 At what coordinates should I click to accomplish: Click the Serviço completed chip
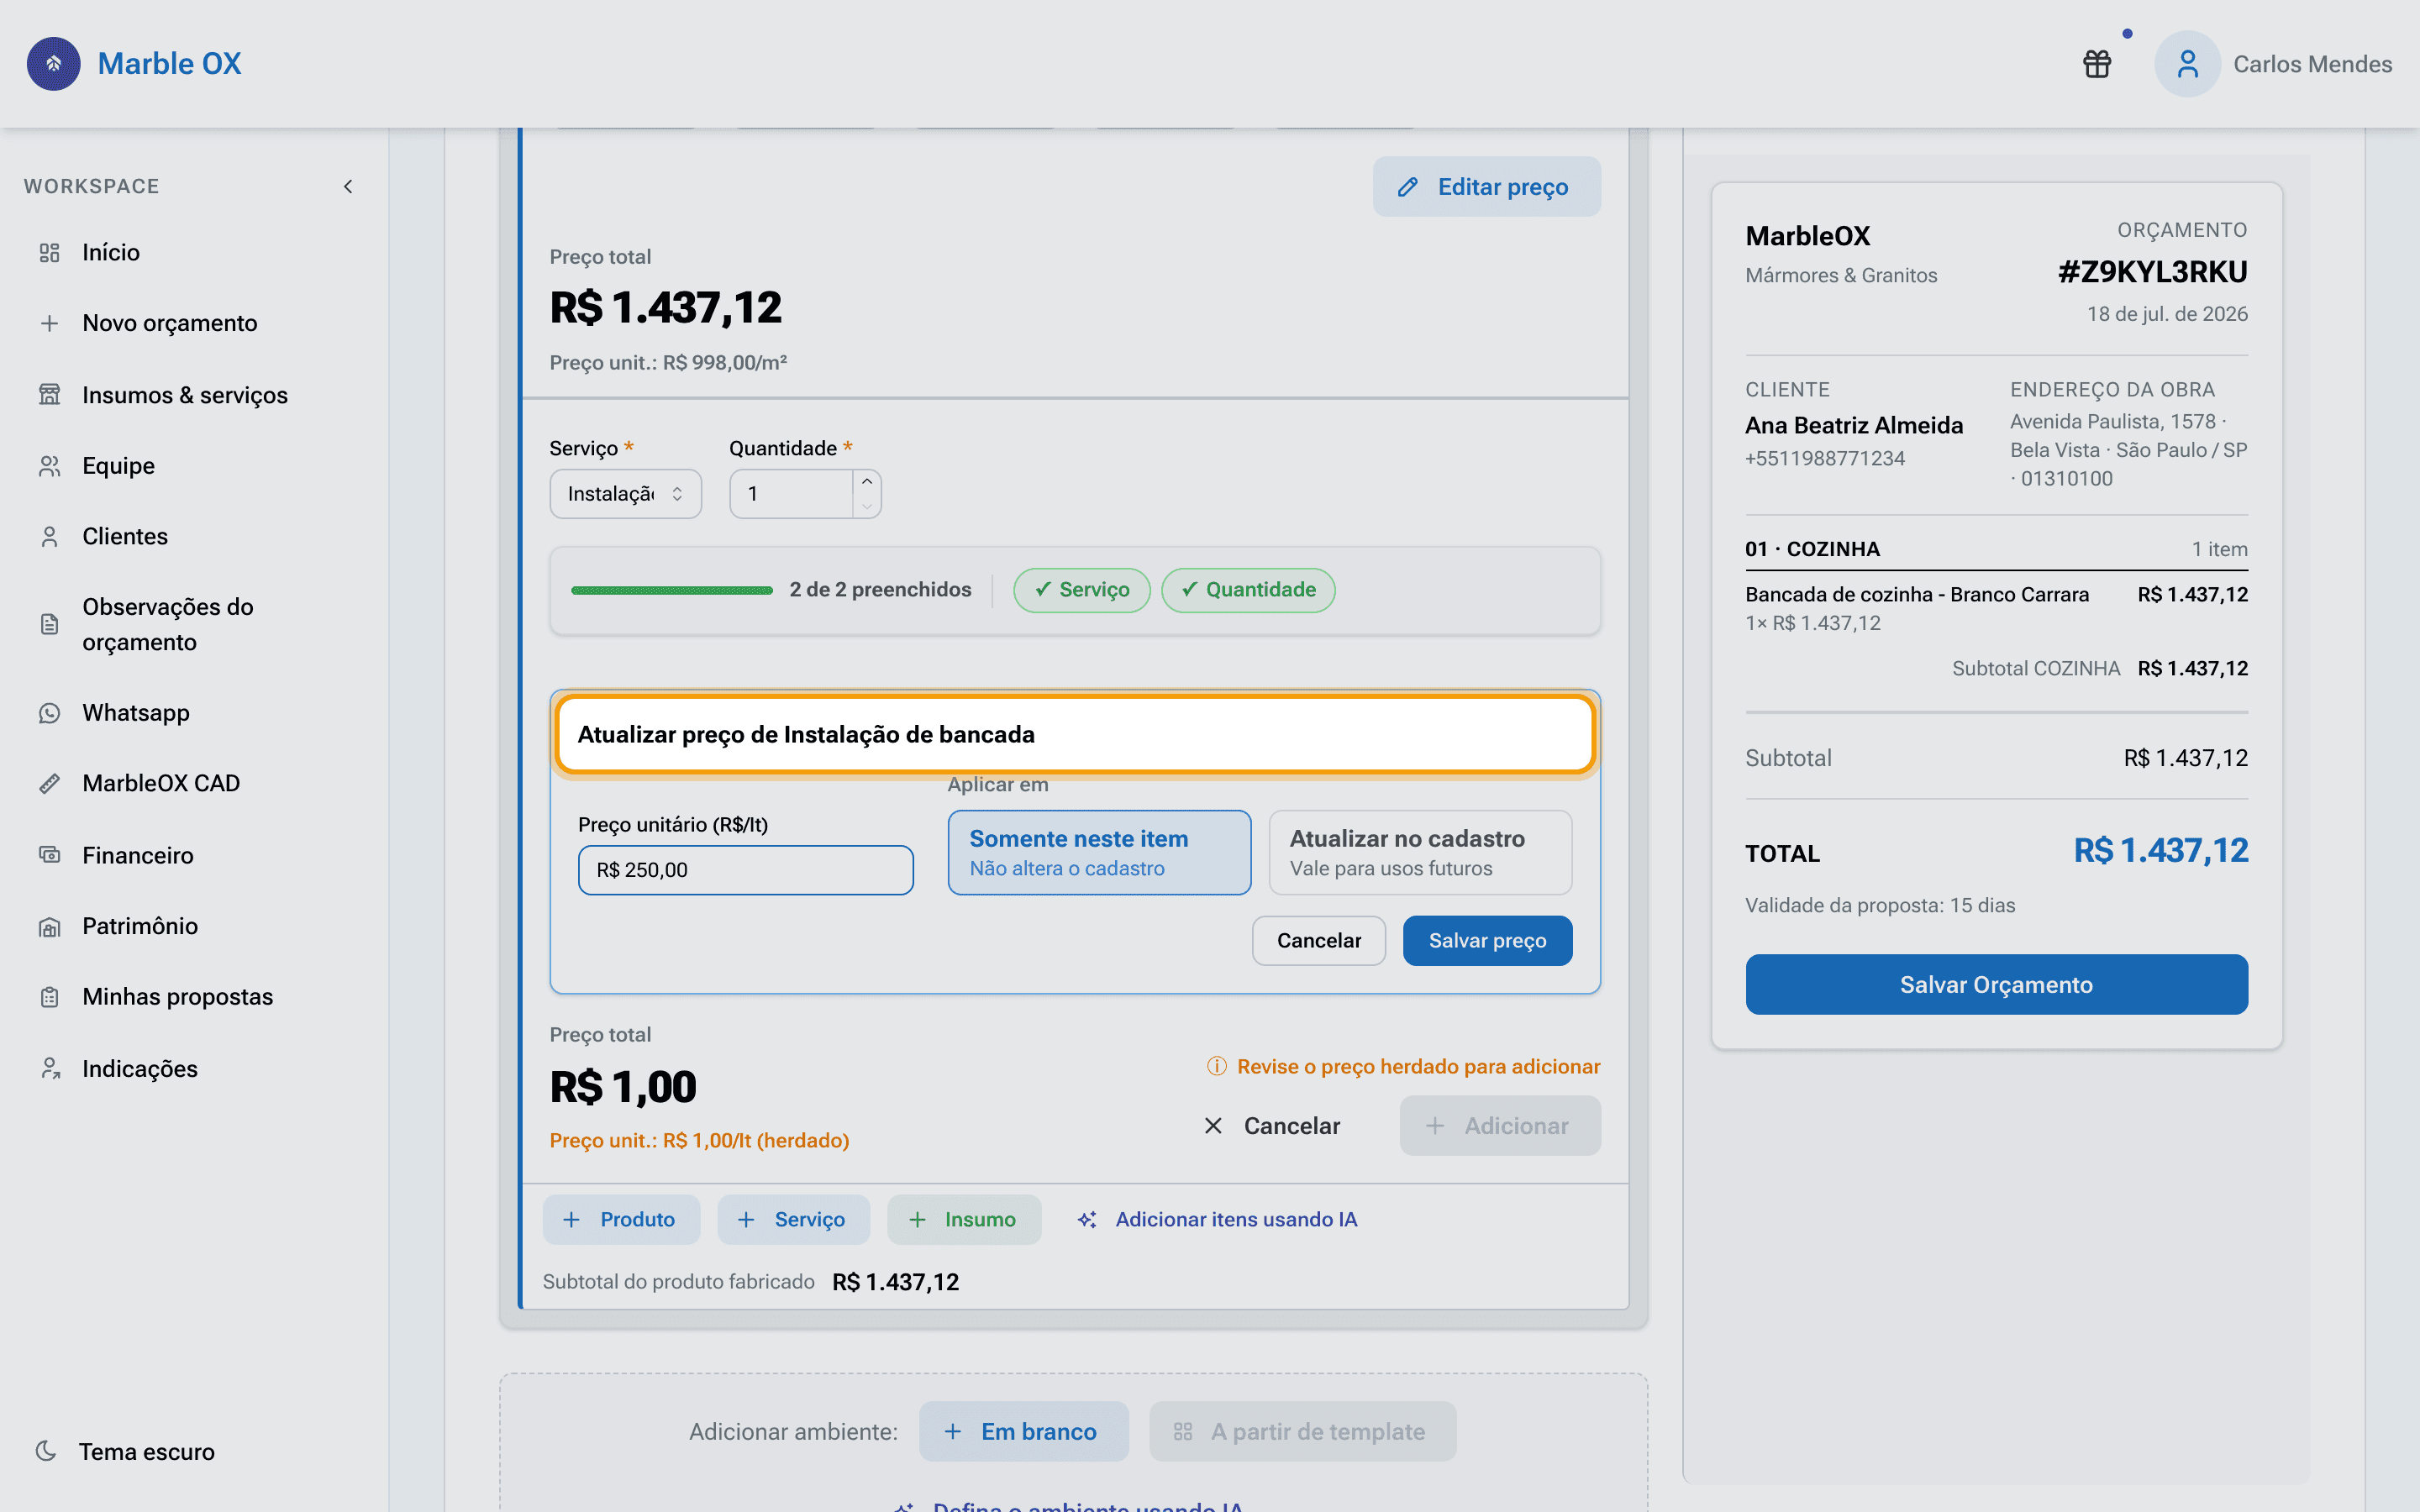(1081, 590)
